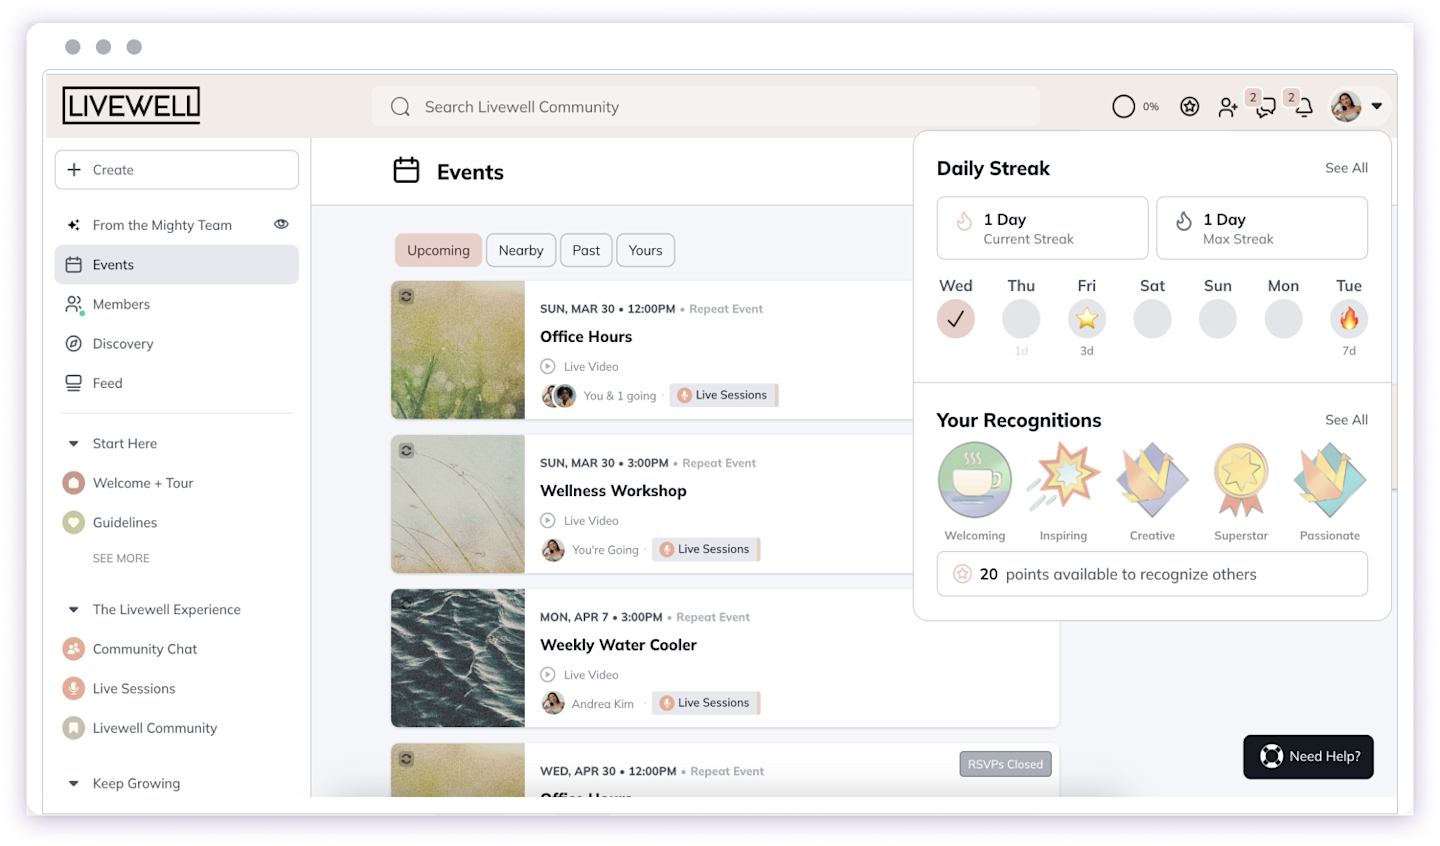Collapse the Start Here section

(x=73, y=444)
